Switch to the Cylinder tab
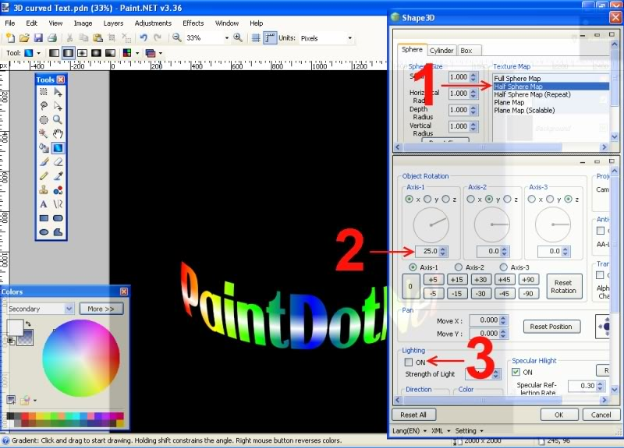Screen dimensions: 624x448 click(441, 50)
